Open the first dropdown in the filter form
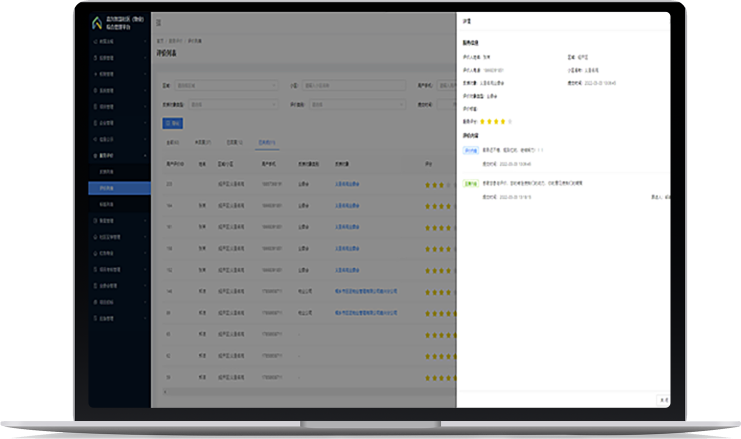Viewport: 741px width, 439px height. click(226, 86)
